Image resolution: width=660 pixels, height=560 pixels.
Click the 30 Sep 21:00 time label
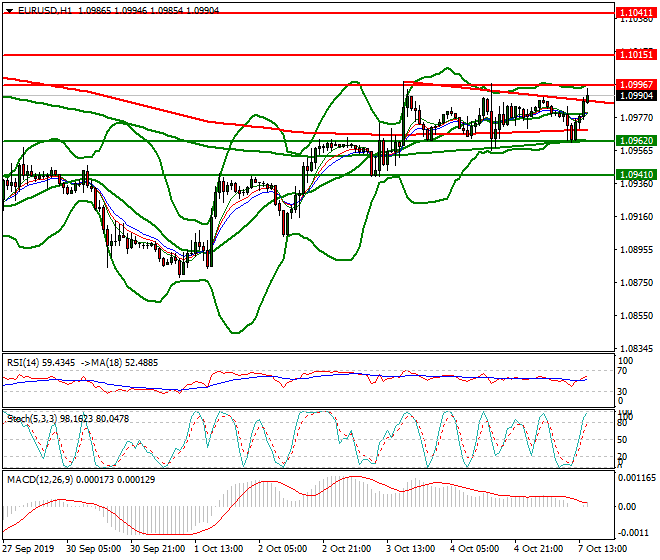(157, 549)
